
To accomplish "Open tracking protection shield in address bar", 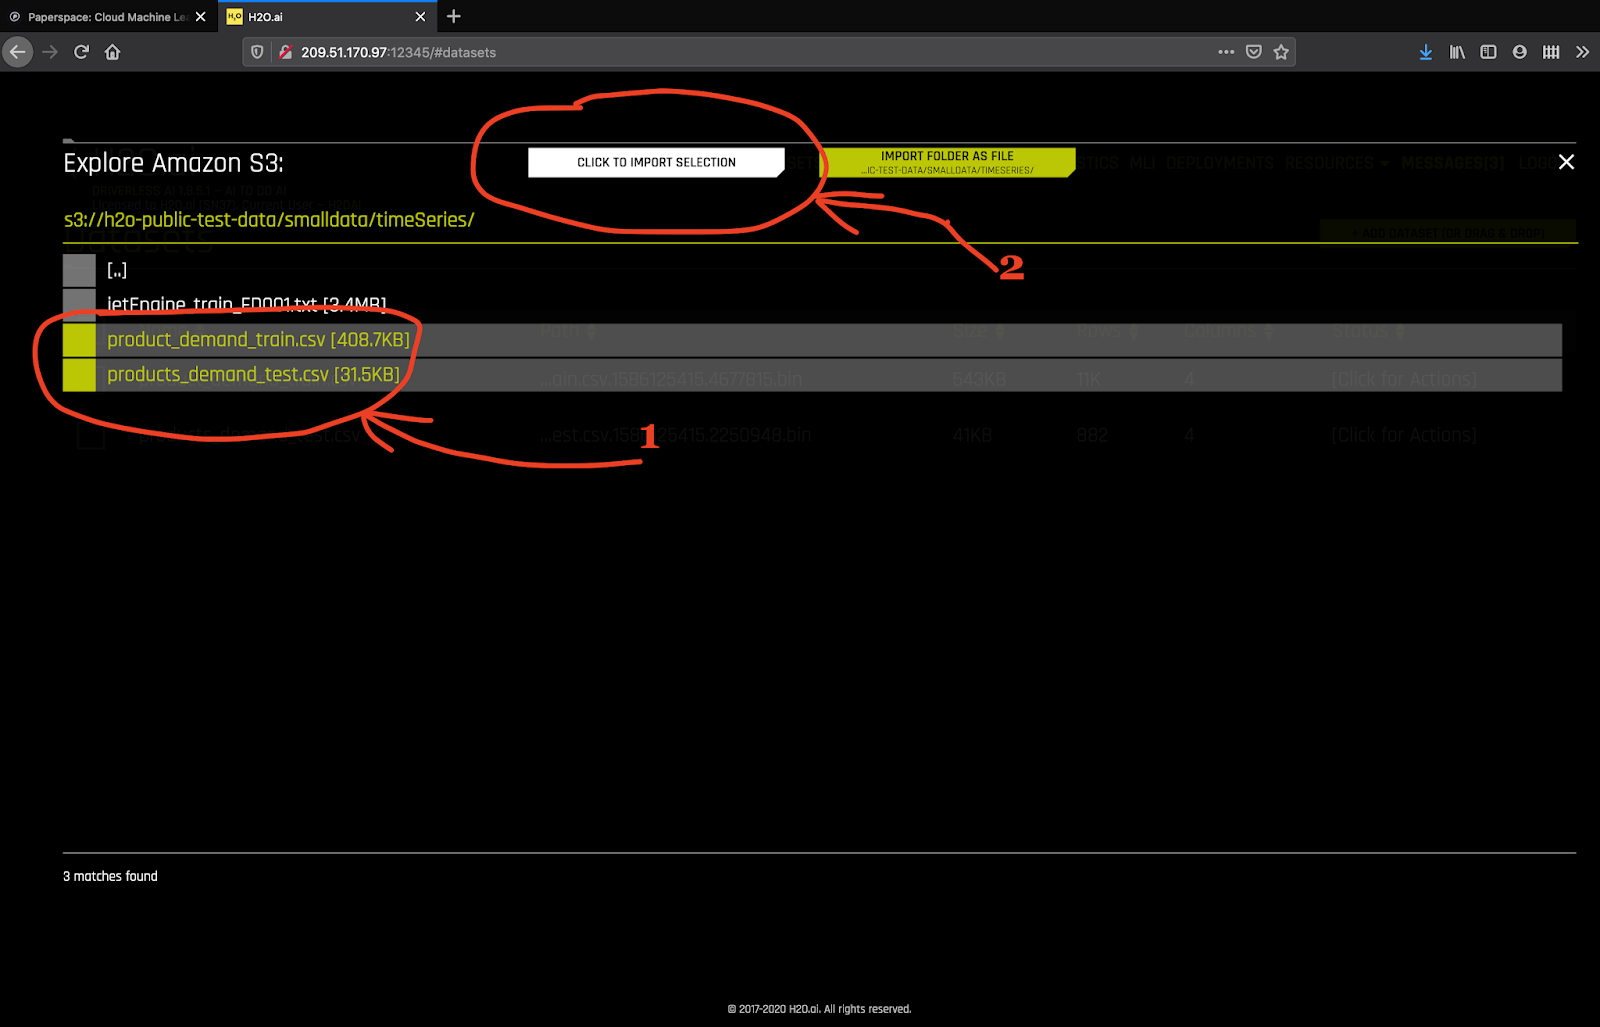I will pos(257,52).
